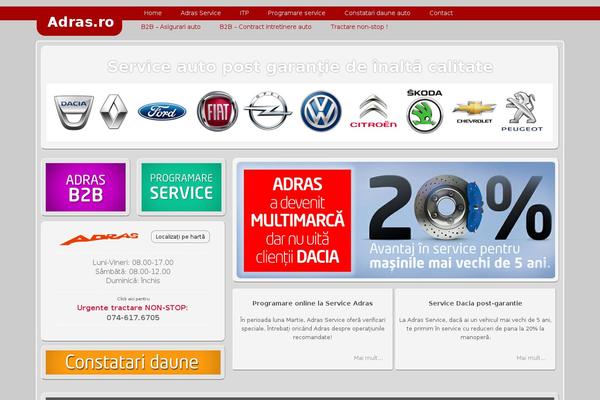Screen dimensions: 600x400
Task: Click Mai mult under Programare online
Action: pos(368,358)
